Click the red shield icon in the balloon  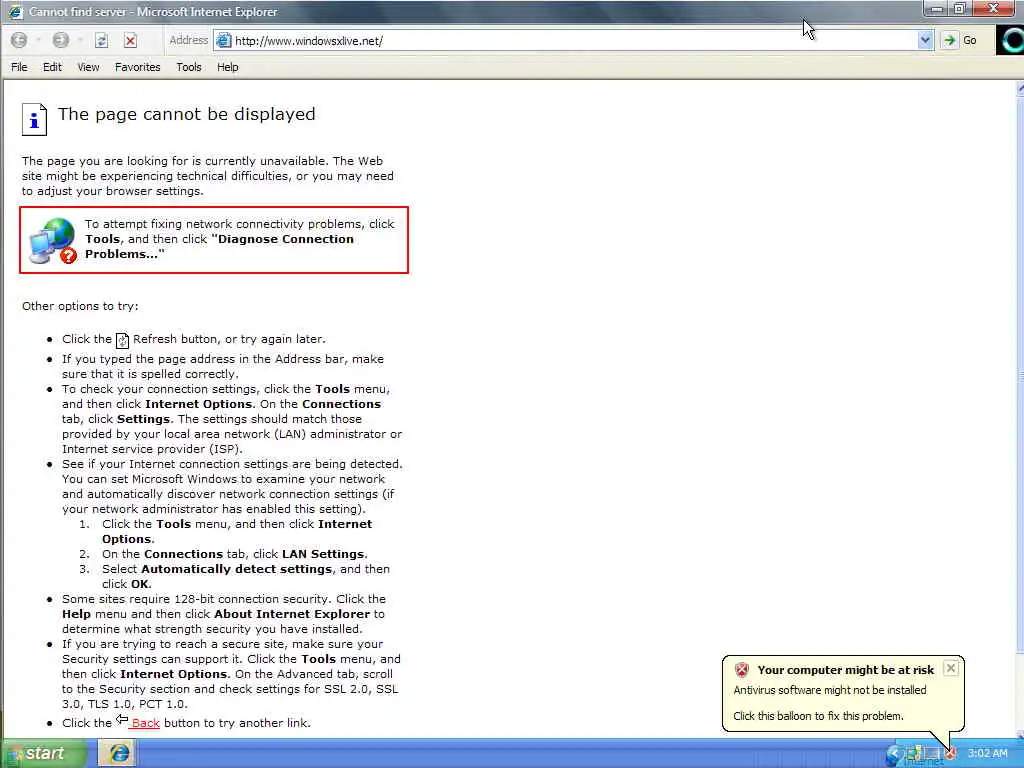pyautogui.click(x=741, y=670)
